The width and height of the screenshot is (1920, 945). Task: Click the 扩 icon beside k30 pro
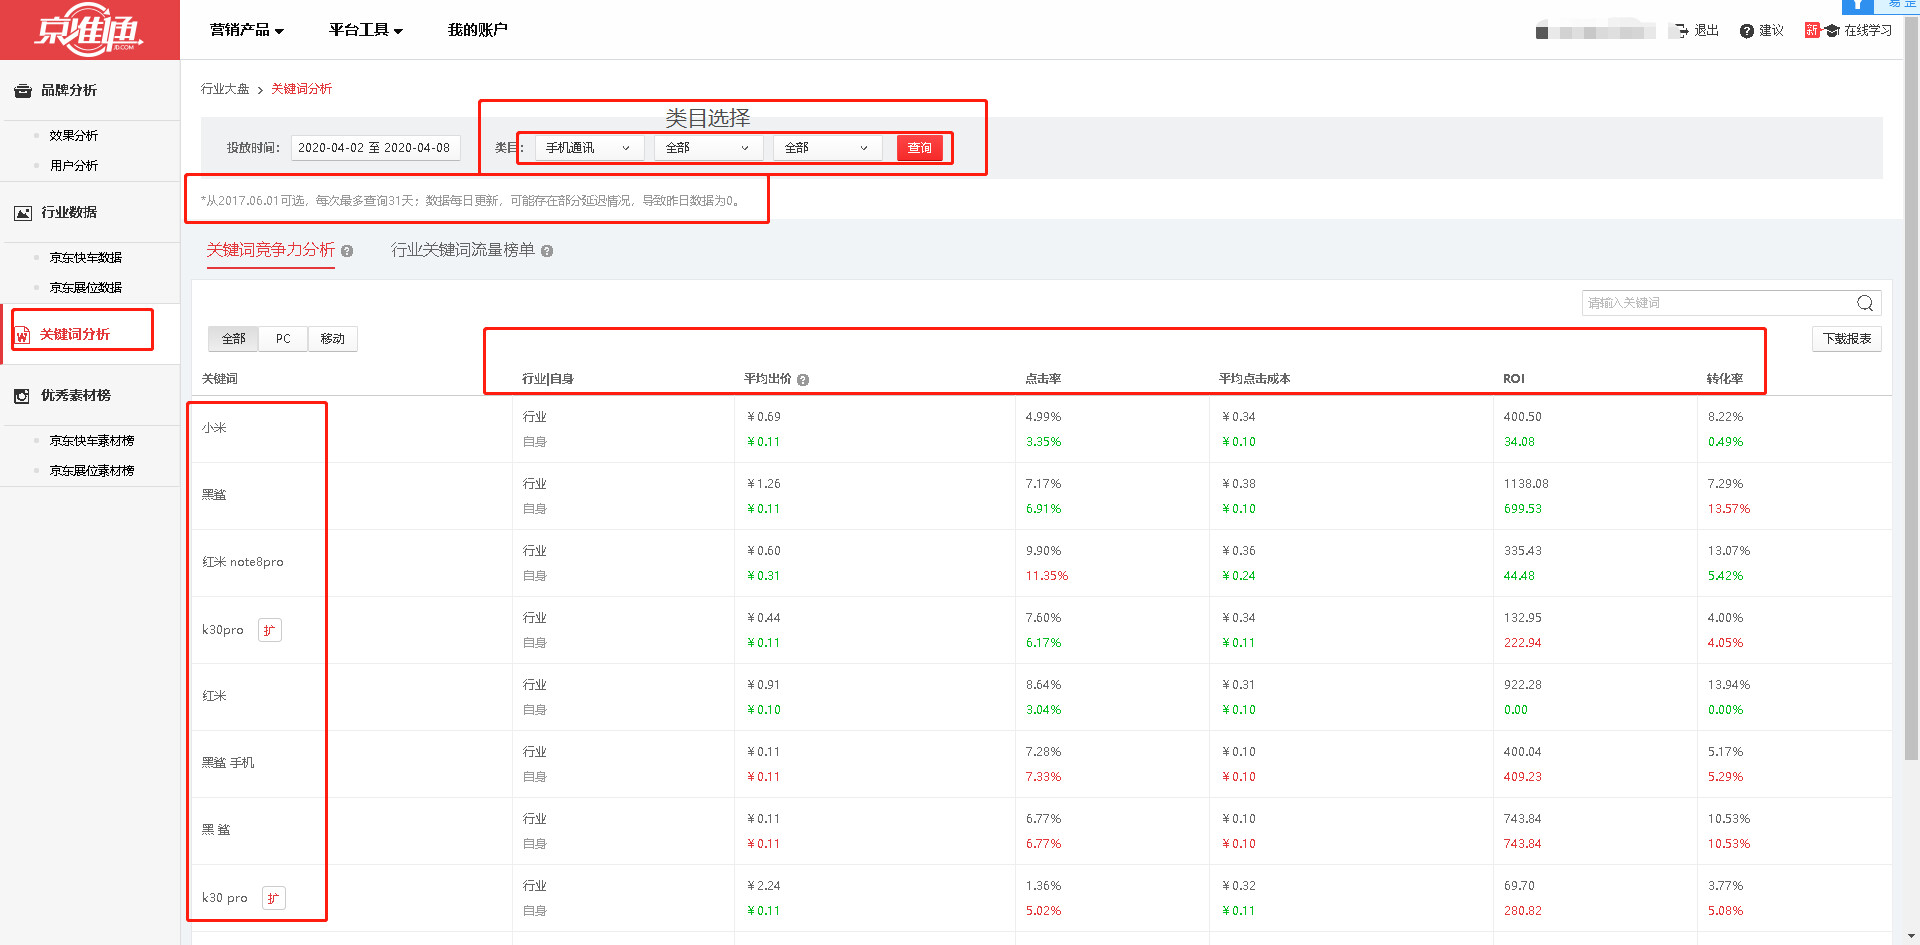point(274,898)
